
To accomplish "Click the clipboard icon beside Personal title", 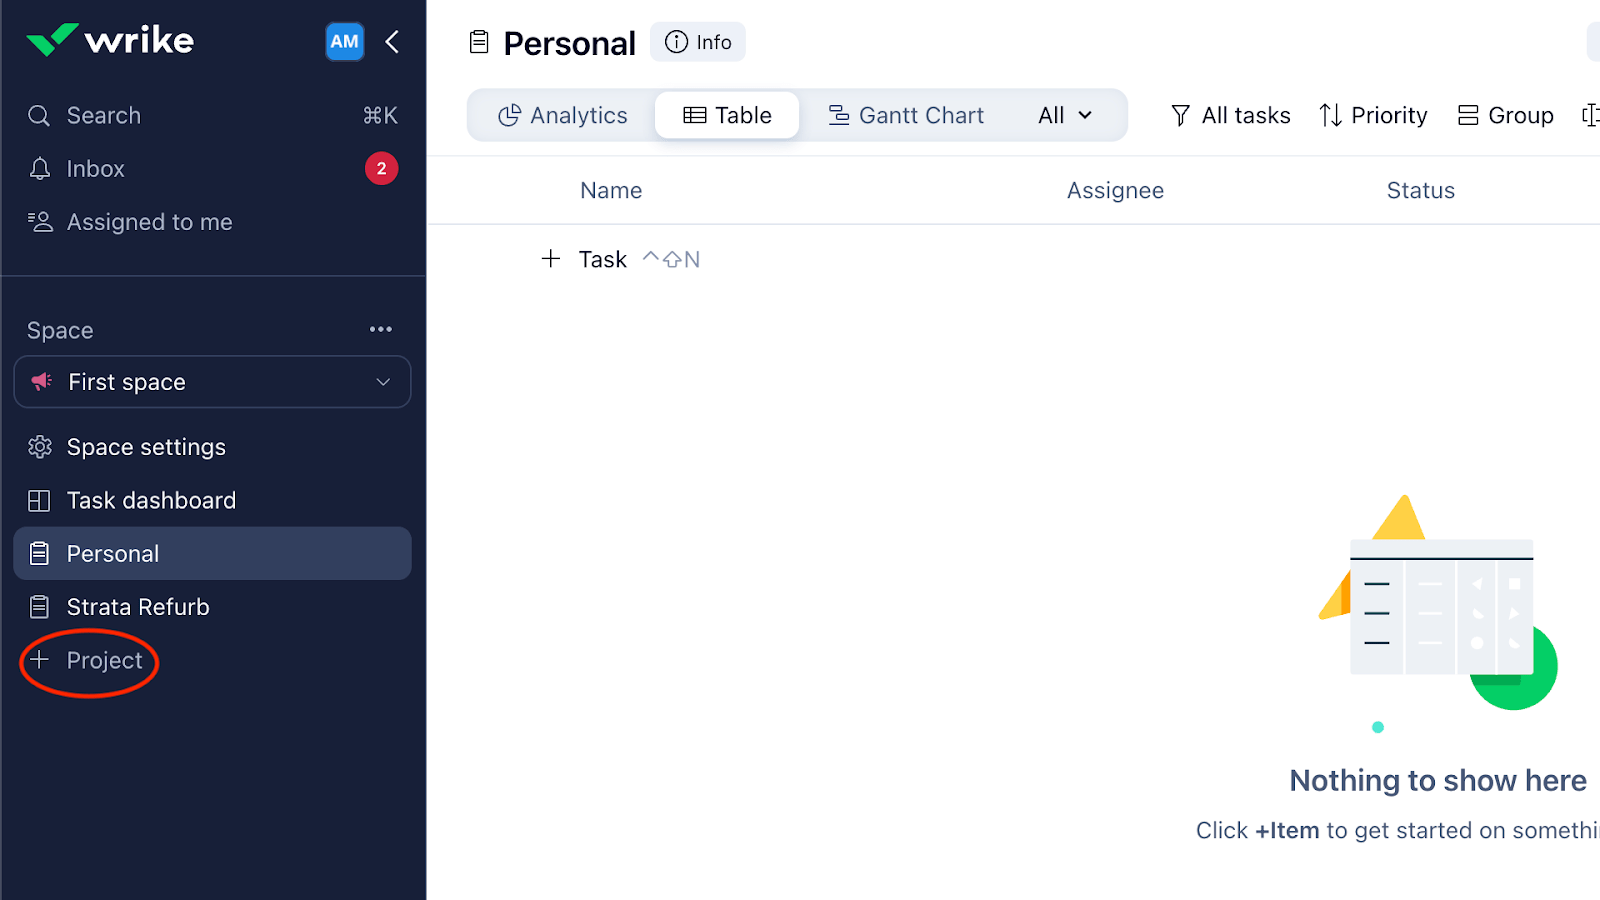I will 480,42.
